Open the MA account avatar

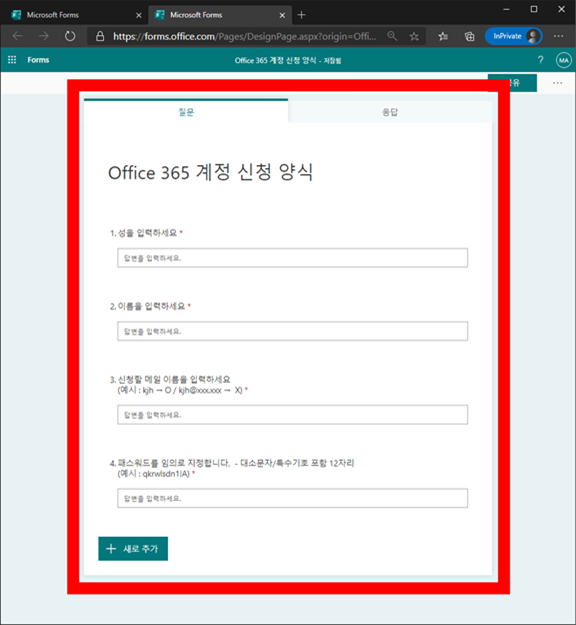(x=564, y=60)
